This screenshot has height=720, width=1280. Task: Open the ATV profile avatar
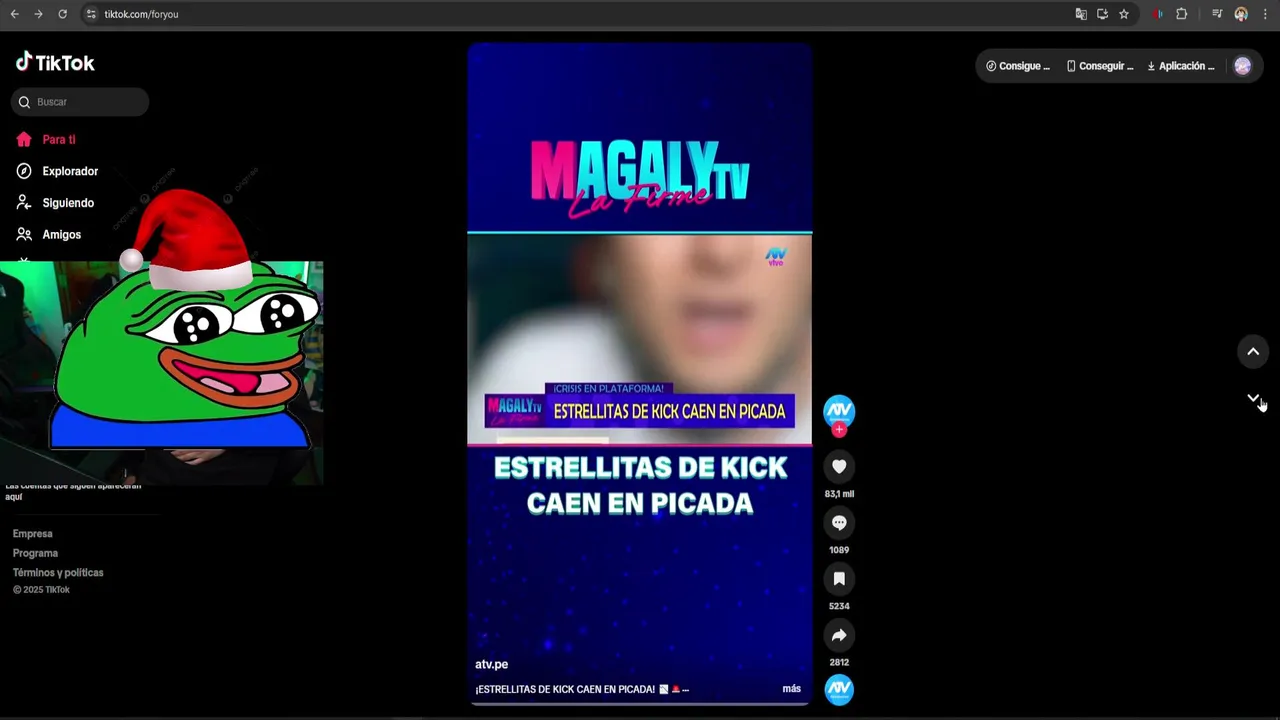[x=839, y=410]
